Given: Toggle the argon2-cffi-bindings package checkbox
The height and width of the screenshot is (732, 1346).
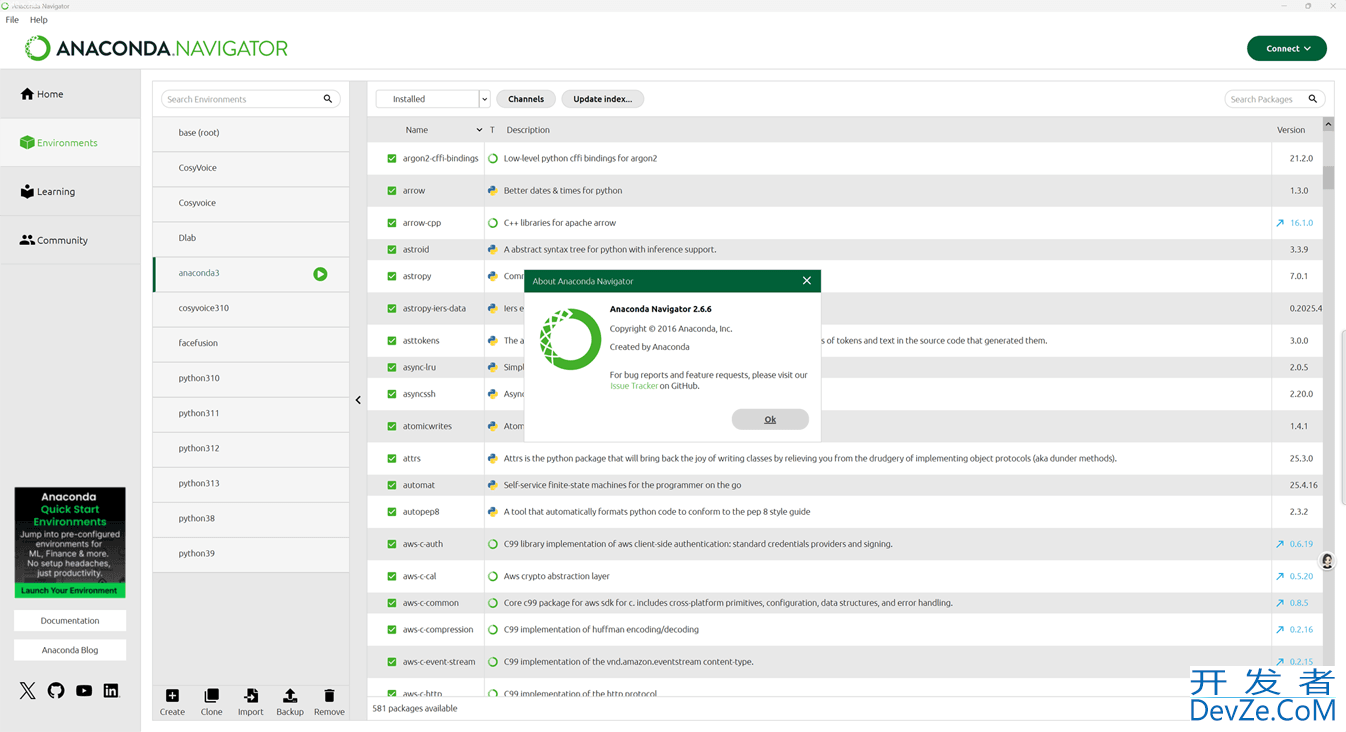Looking at the screenshot, I should point(392,158).
